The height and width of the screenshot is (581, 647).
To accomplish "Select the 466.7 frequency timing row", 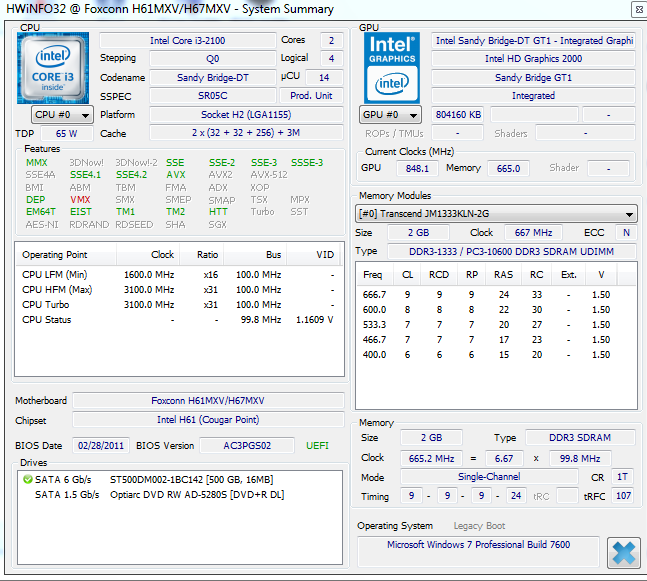I will [496, 340].
